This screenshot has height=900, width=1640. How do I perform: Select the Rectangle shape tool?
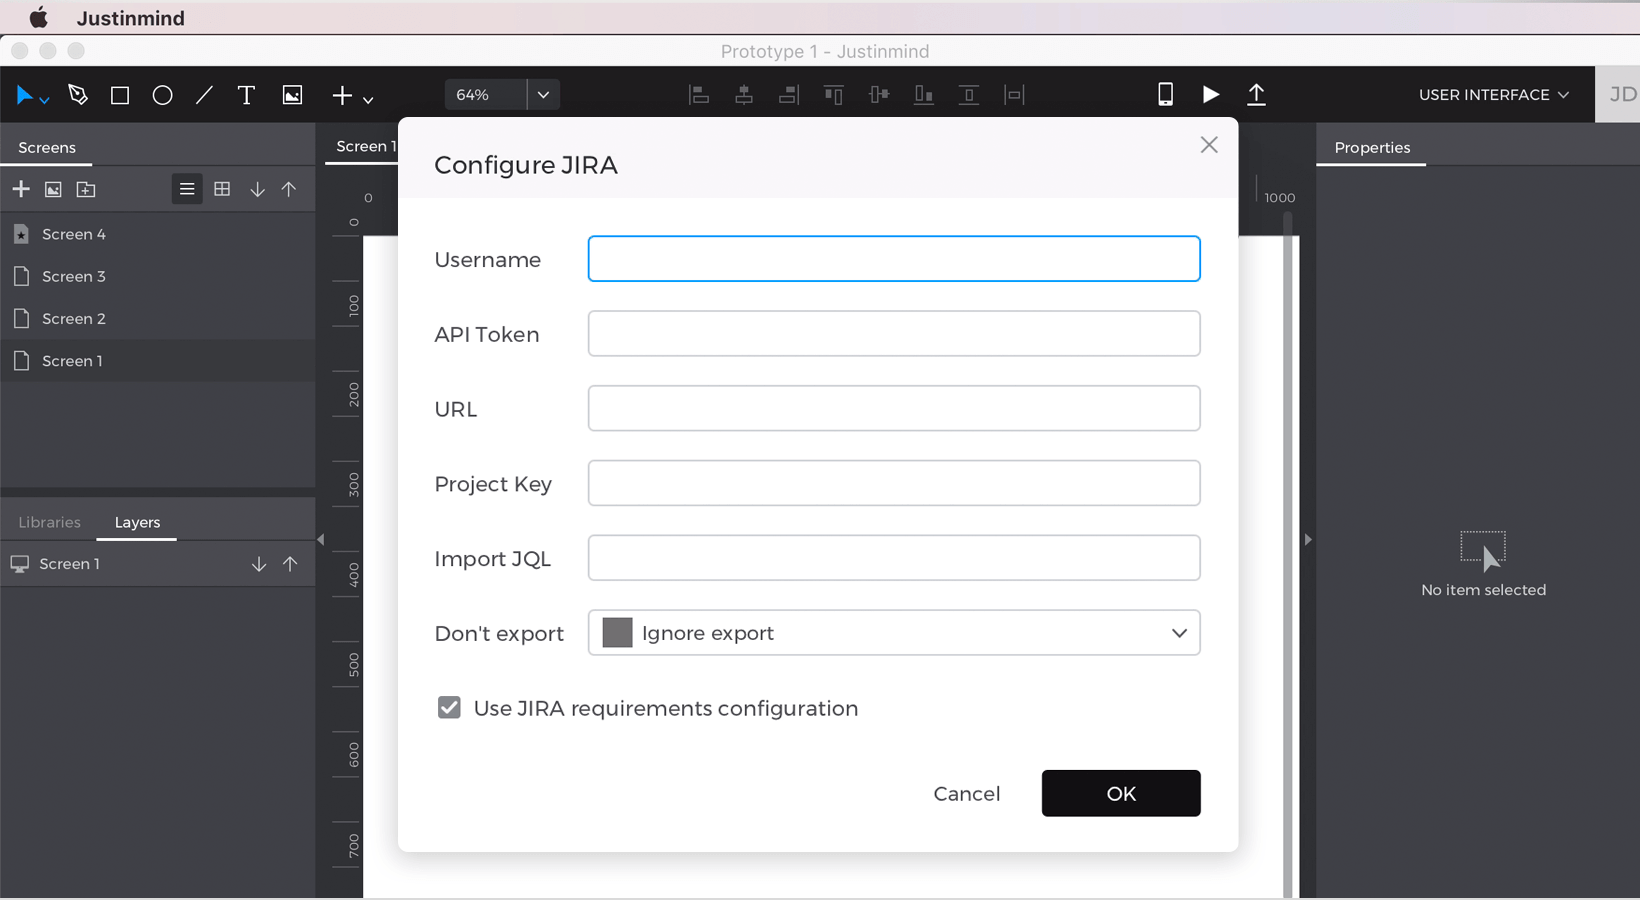[x=120, y=95]
